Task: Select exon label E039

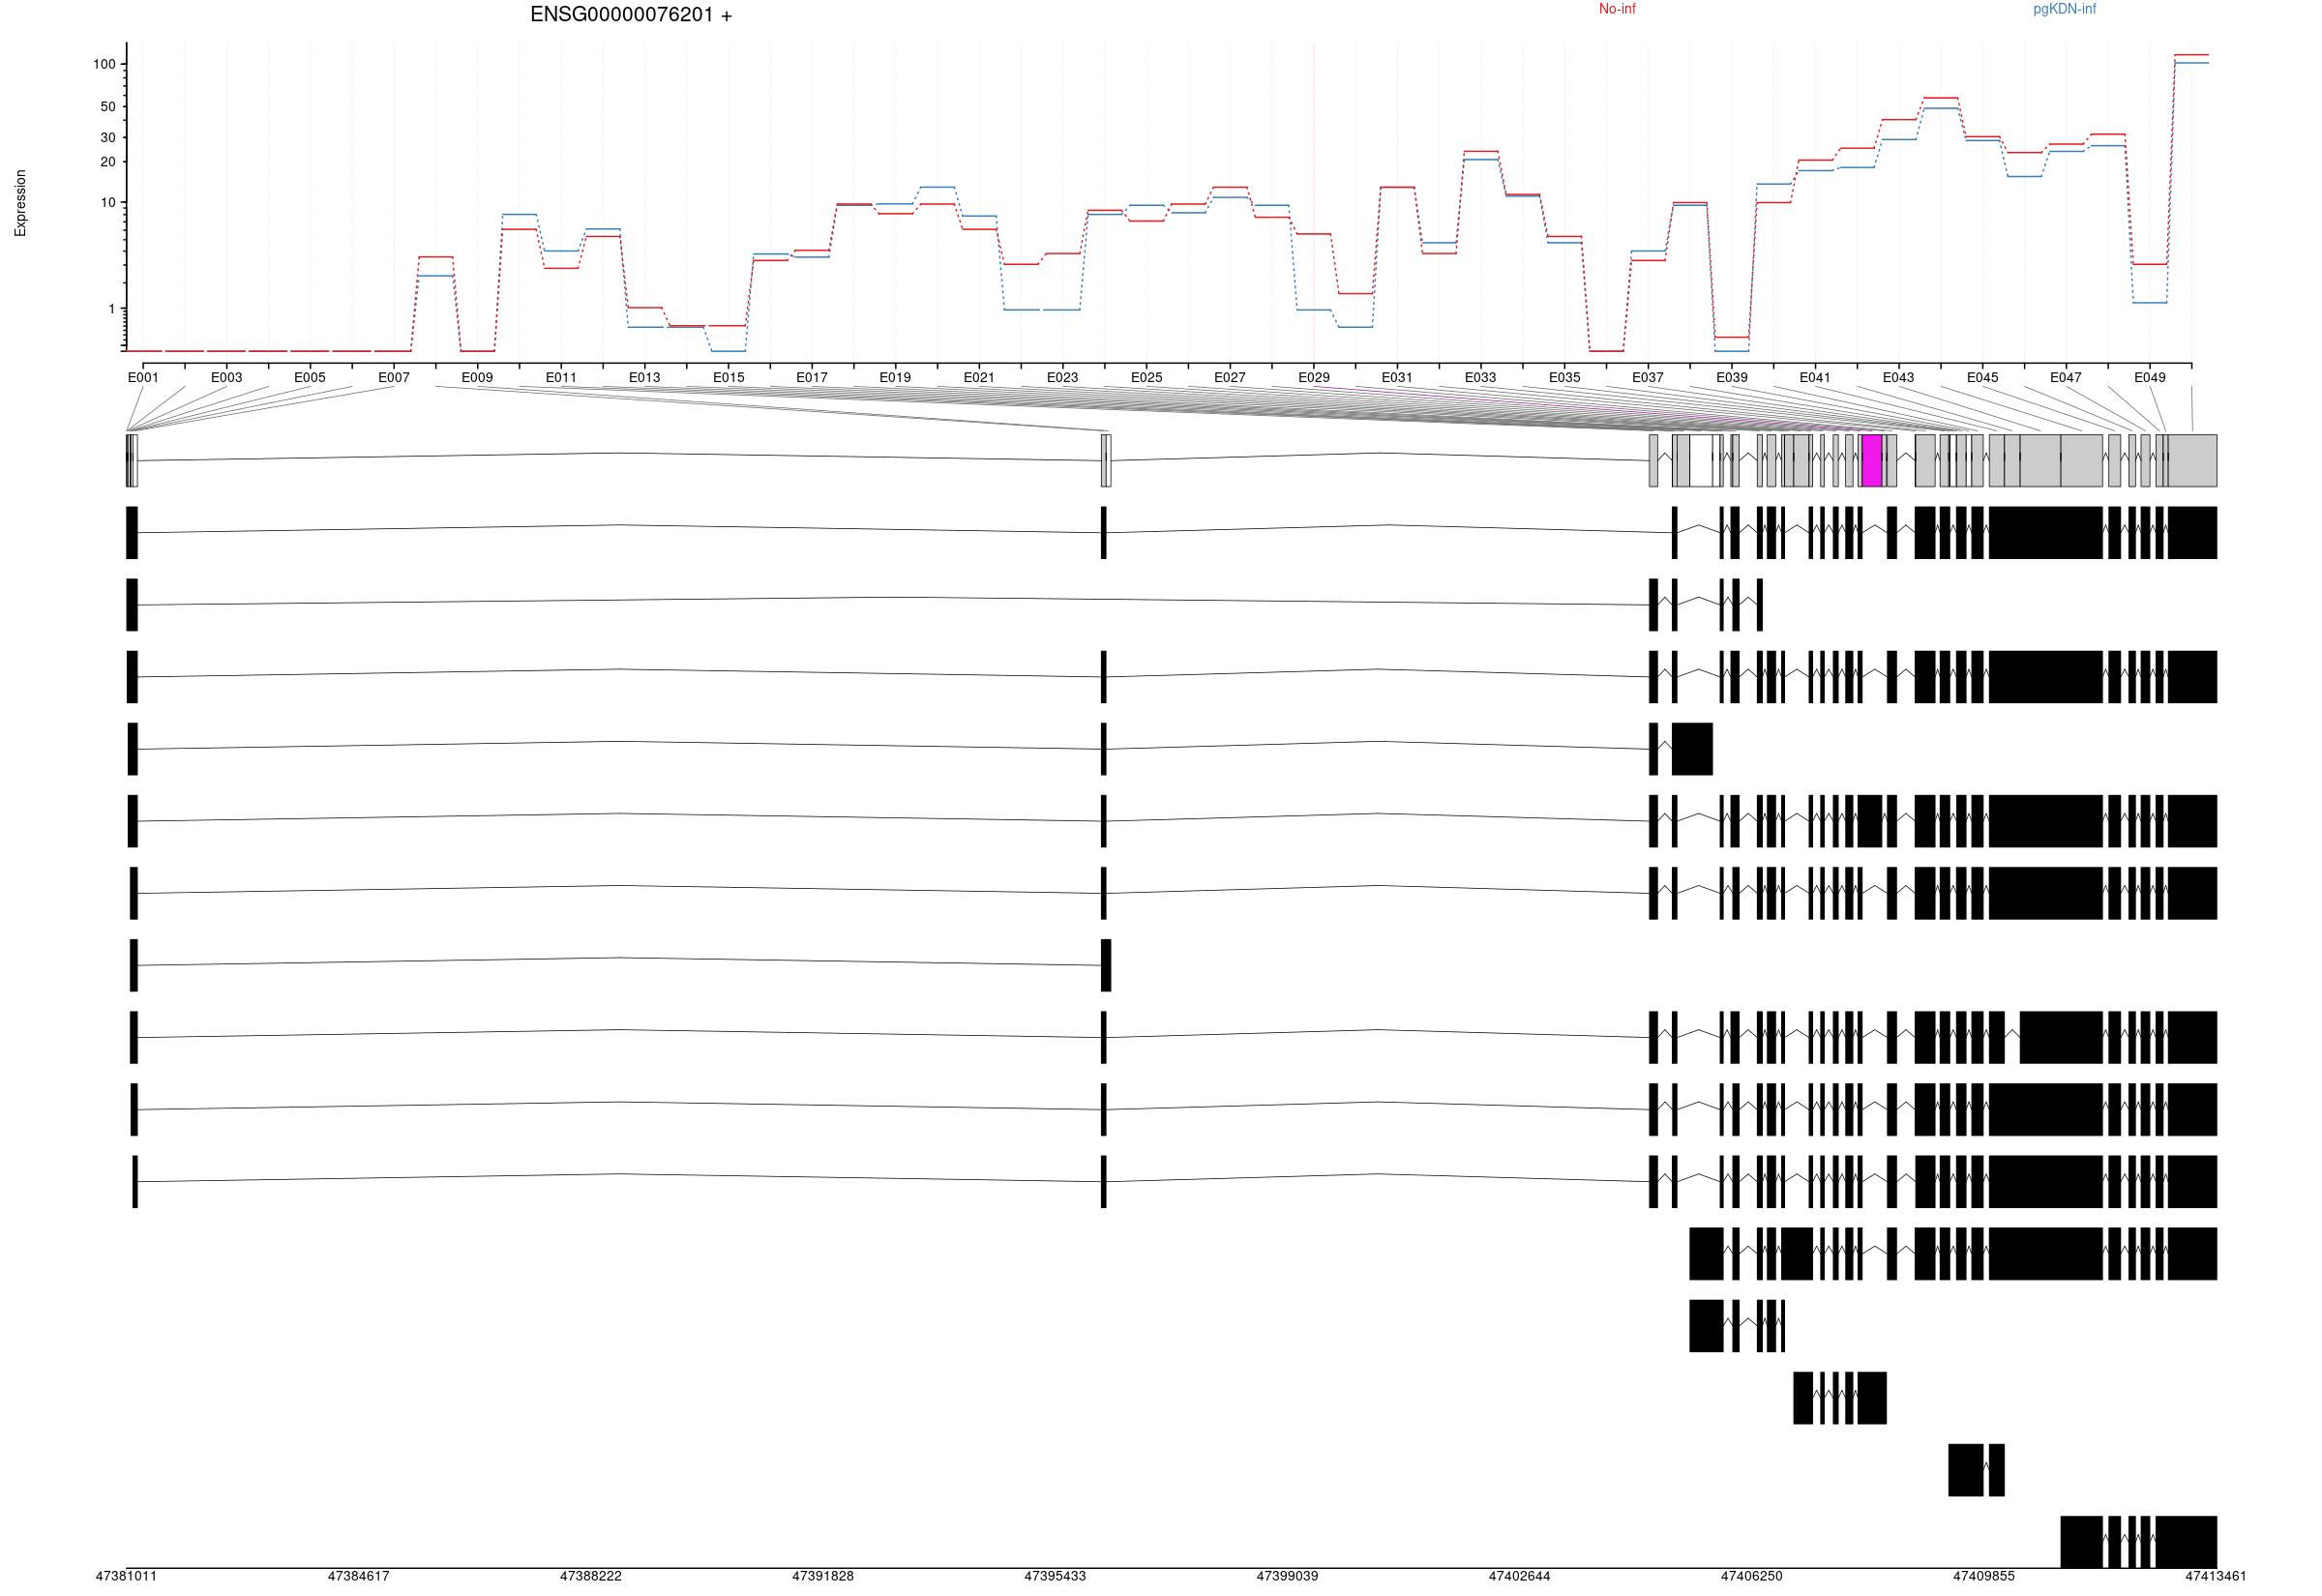Action: point(1732,377)
